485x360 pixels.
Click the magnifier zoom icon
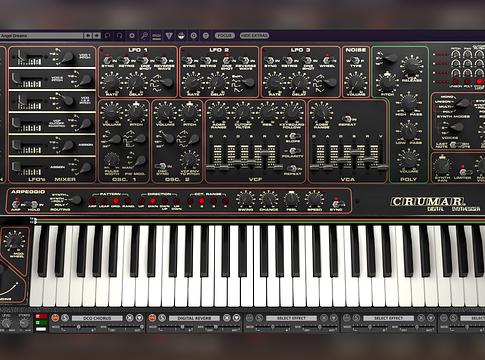(x=144, y=36)
